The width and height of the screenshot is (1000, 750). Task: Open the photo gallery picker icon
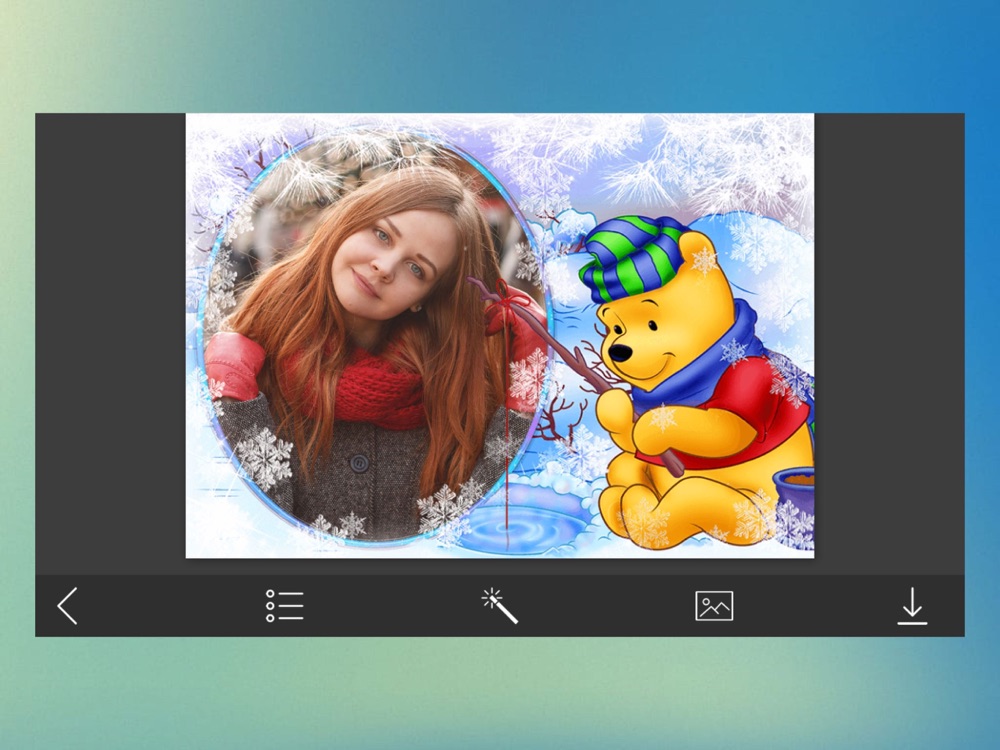pos(714,605)
